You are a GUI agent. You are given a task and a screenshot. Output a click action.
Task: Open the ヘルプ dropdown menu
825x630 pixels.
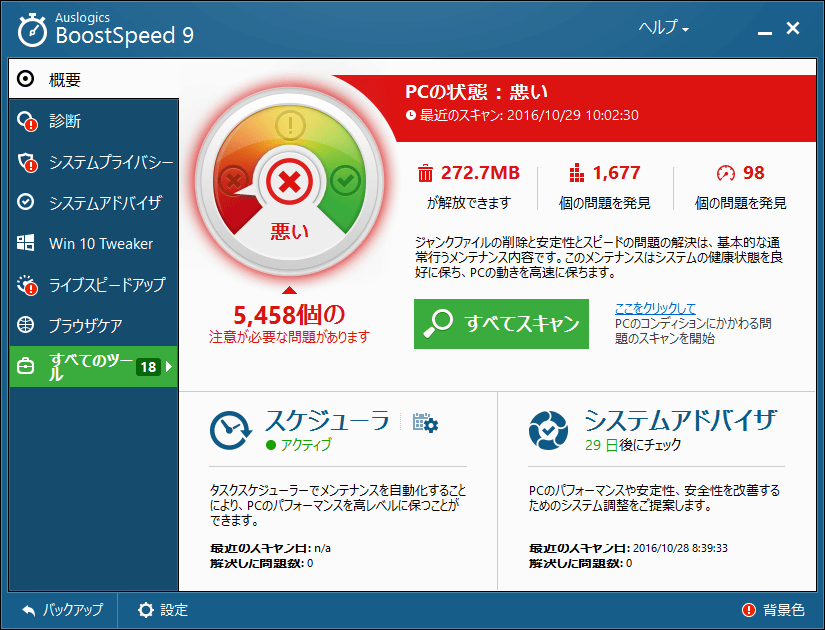tap(663, 27)
